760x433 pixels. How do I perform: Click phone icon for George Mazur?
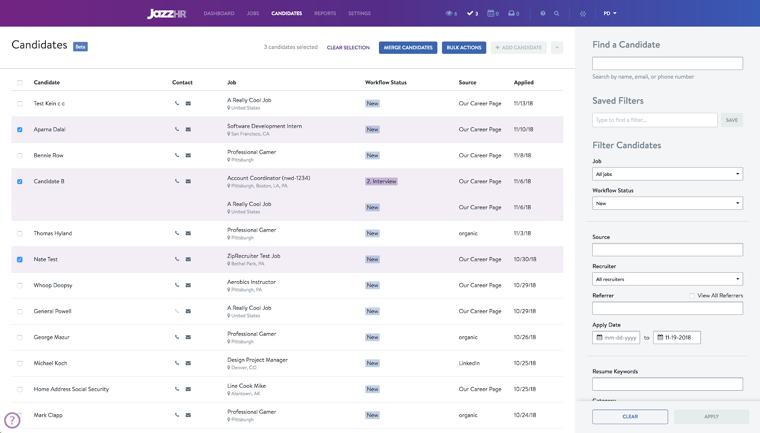click(177, 337)
